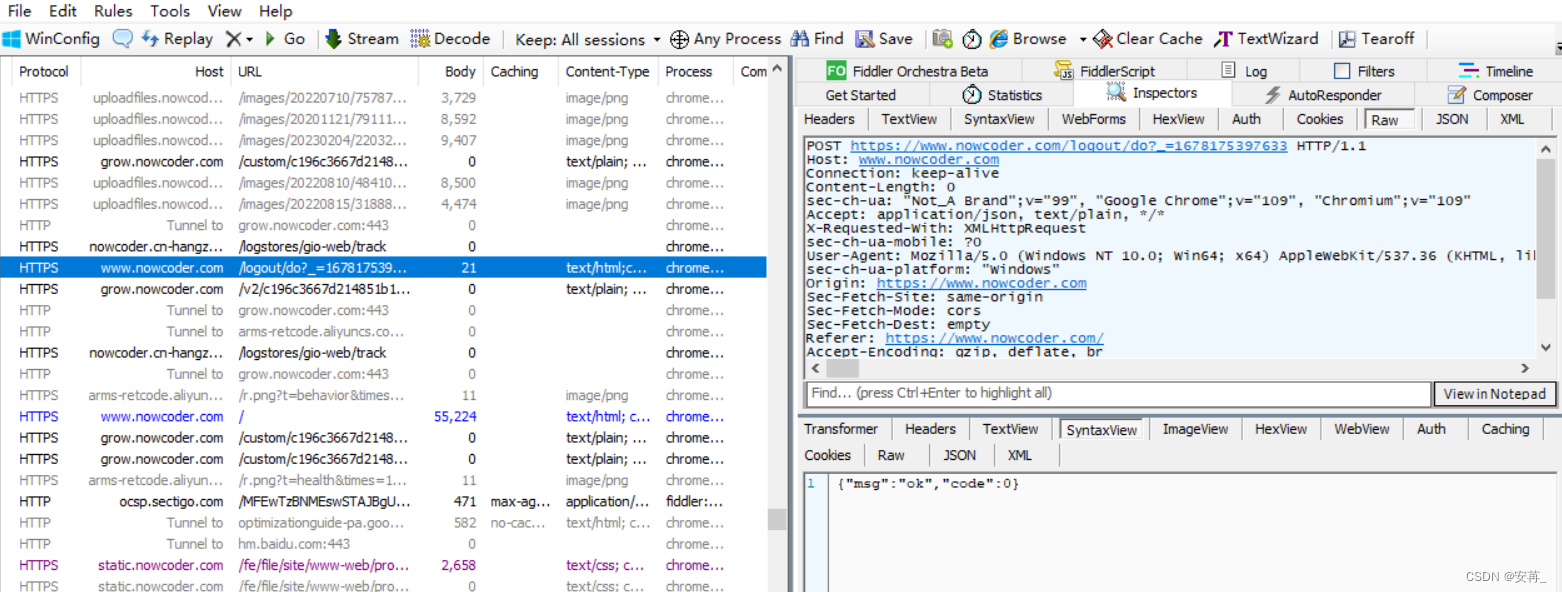The image size is (1562, 592).
Task: Switch to the Composer tab
Action: click(x=1489, y=95)
